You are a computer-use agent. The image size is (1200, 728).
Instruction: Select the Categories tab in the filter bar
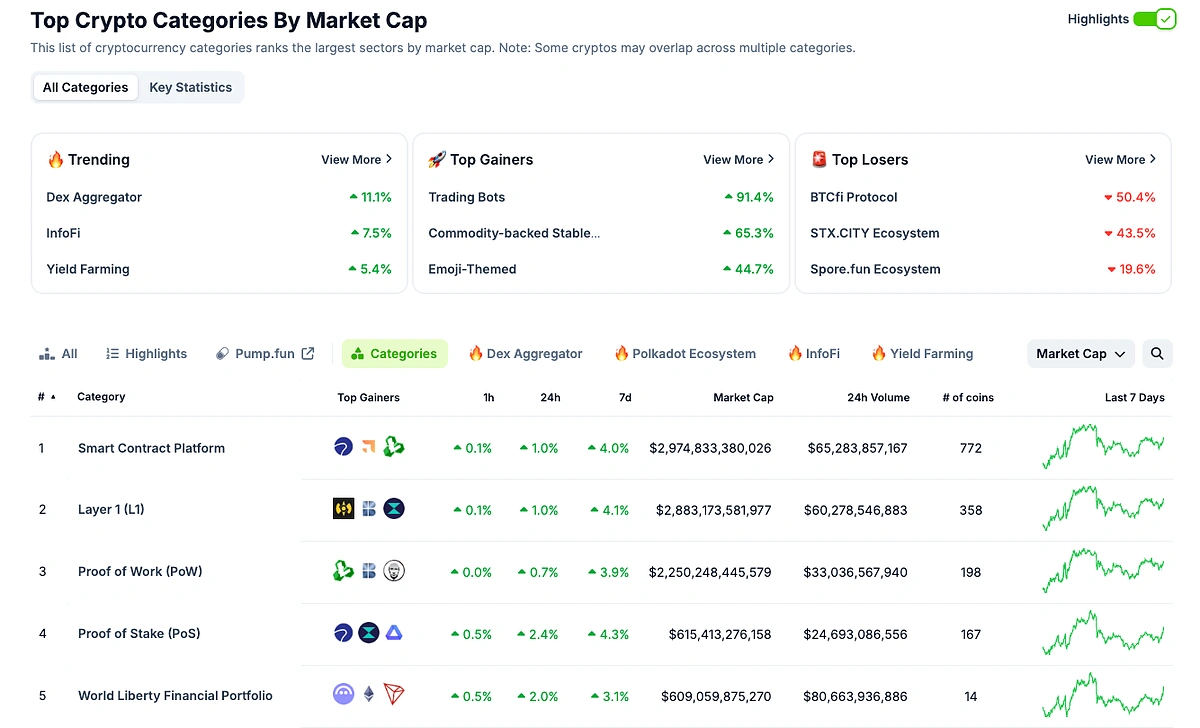(x=394, y=353)
